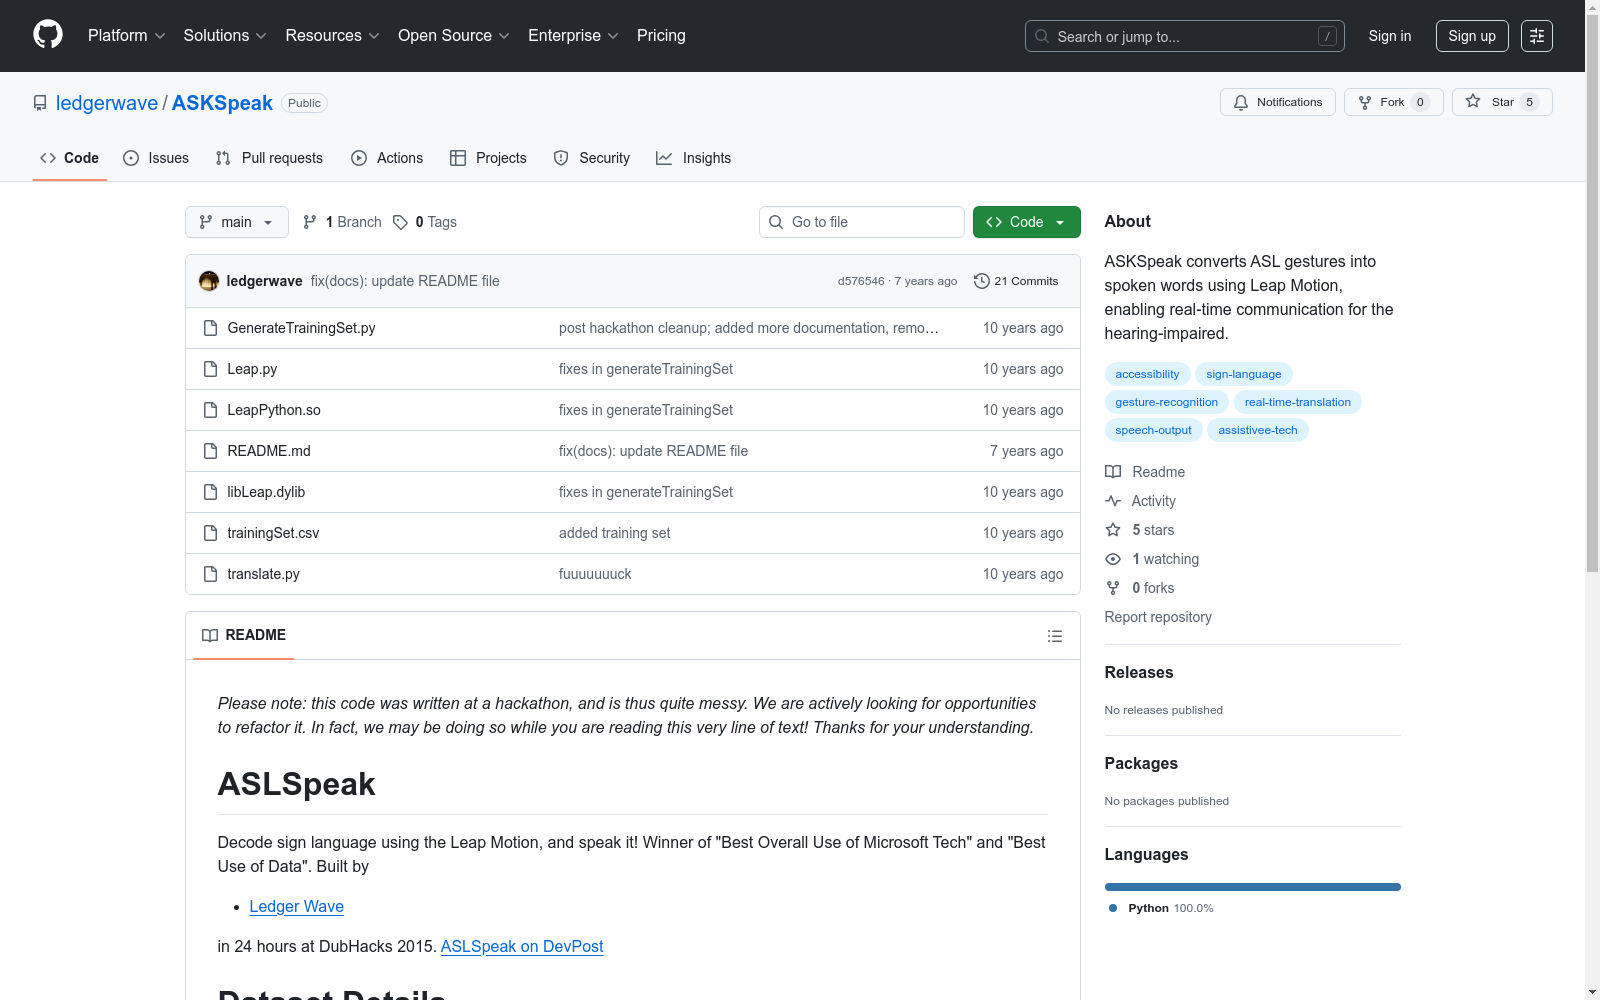Expand the Open Source menu

(454, 36)
